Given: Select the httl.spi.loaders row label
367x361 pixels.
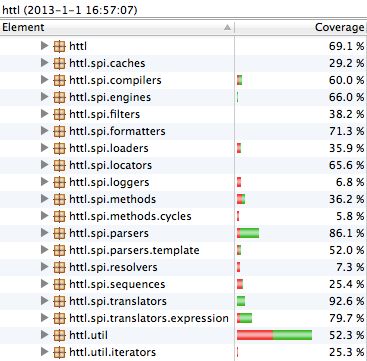Looking at the screenshot, I should 109,148.
